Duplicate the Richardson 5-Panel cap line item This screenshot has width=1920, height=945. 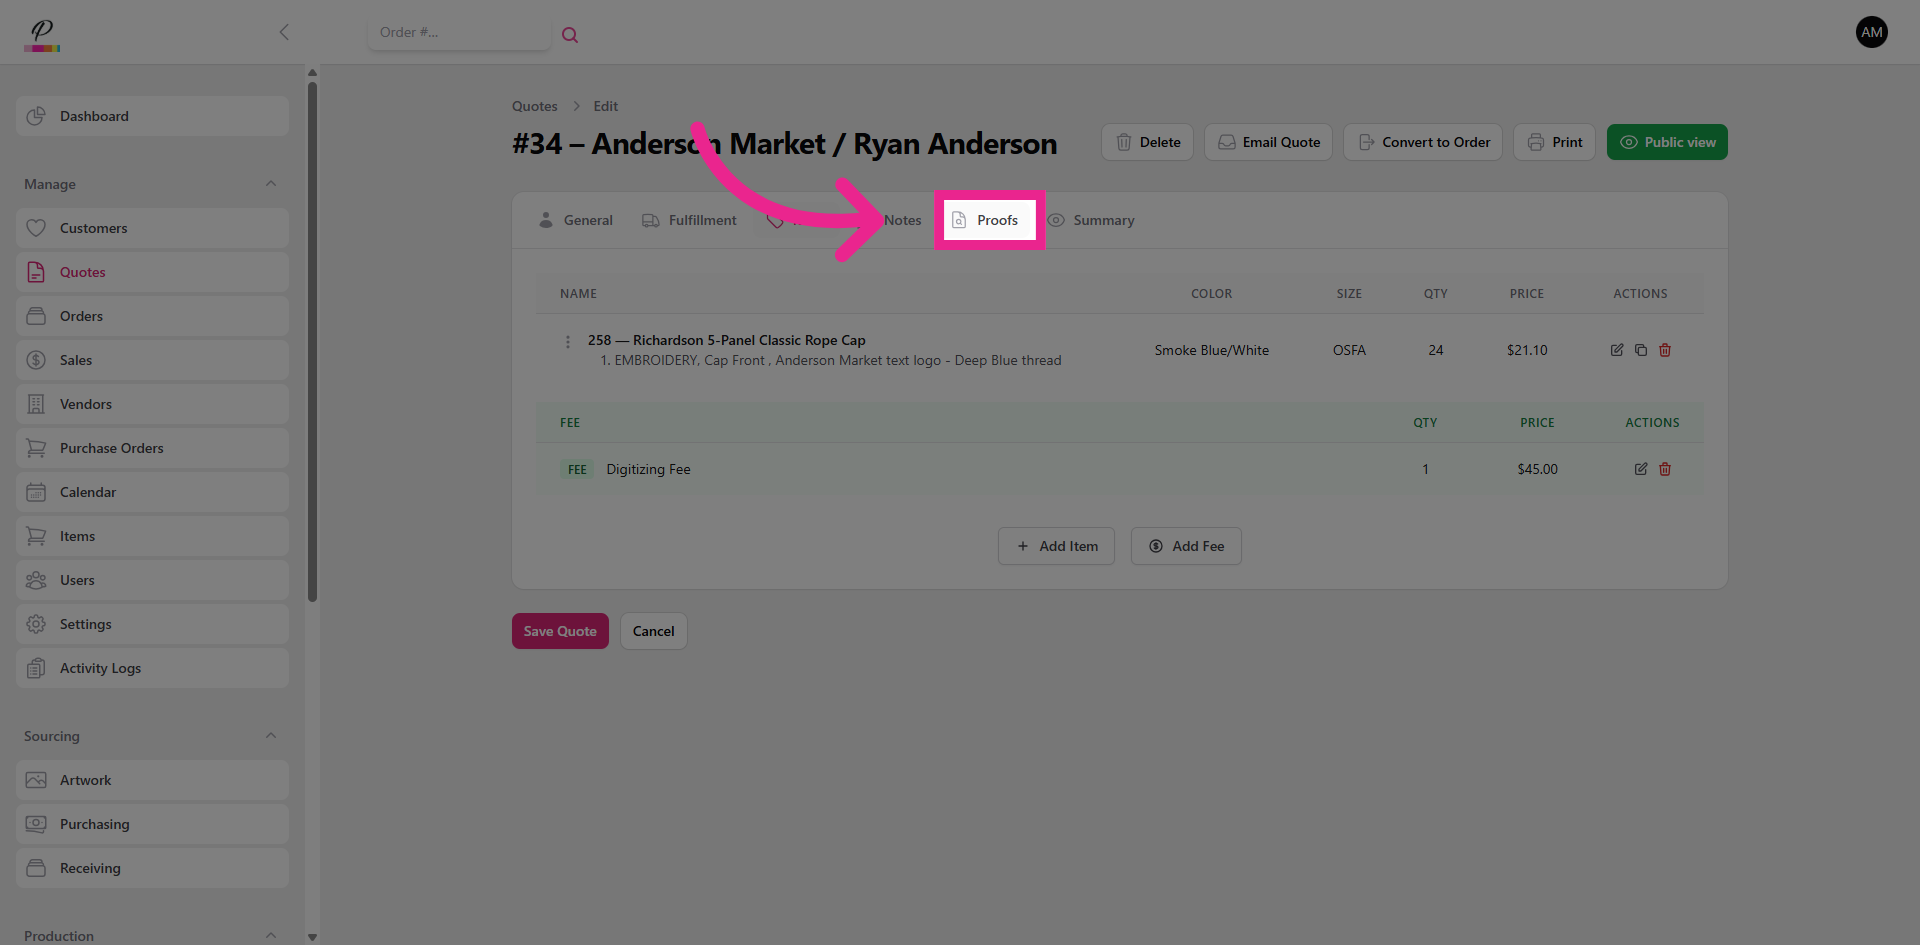point(1641,350)
